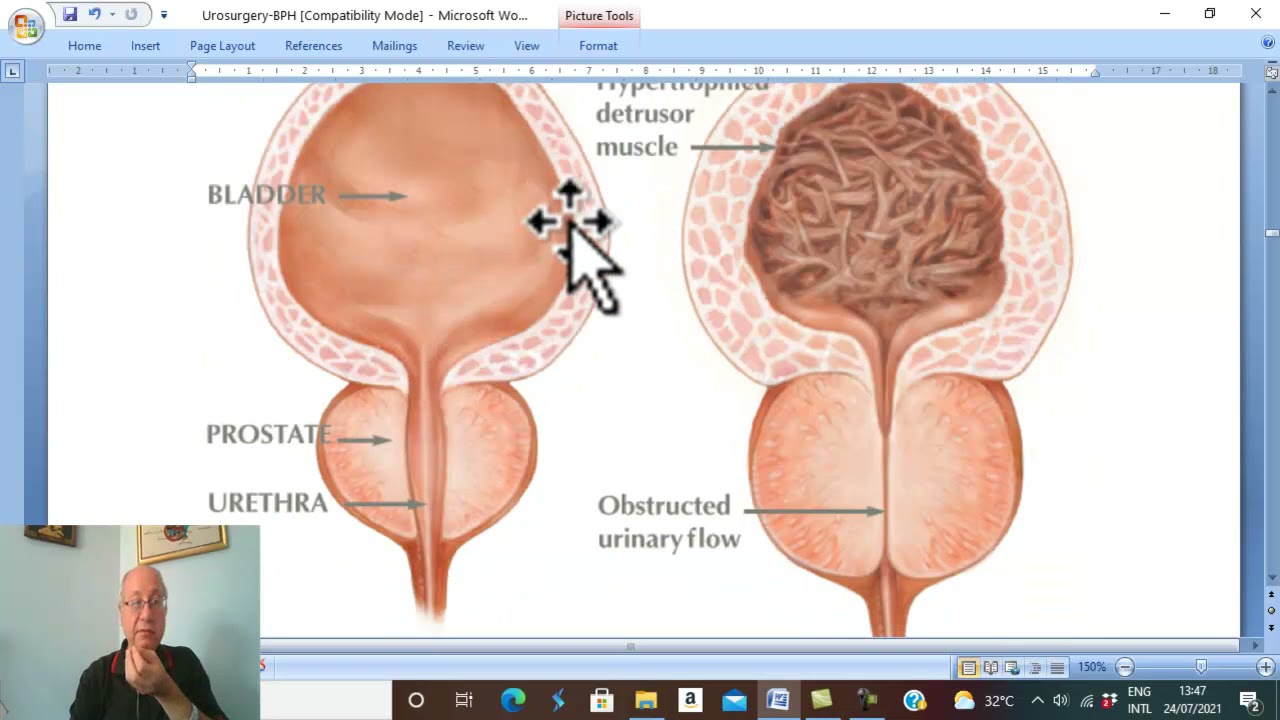Switch to Print Layout view
Screen dimensions: 1280x720
[x=968, y=667]
